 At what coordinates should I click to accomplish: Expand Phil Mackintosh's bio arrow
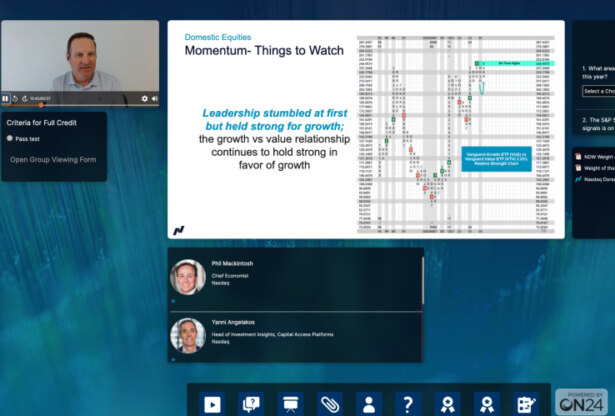point(173,301)
